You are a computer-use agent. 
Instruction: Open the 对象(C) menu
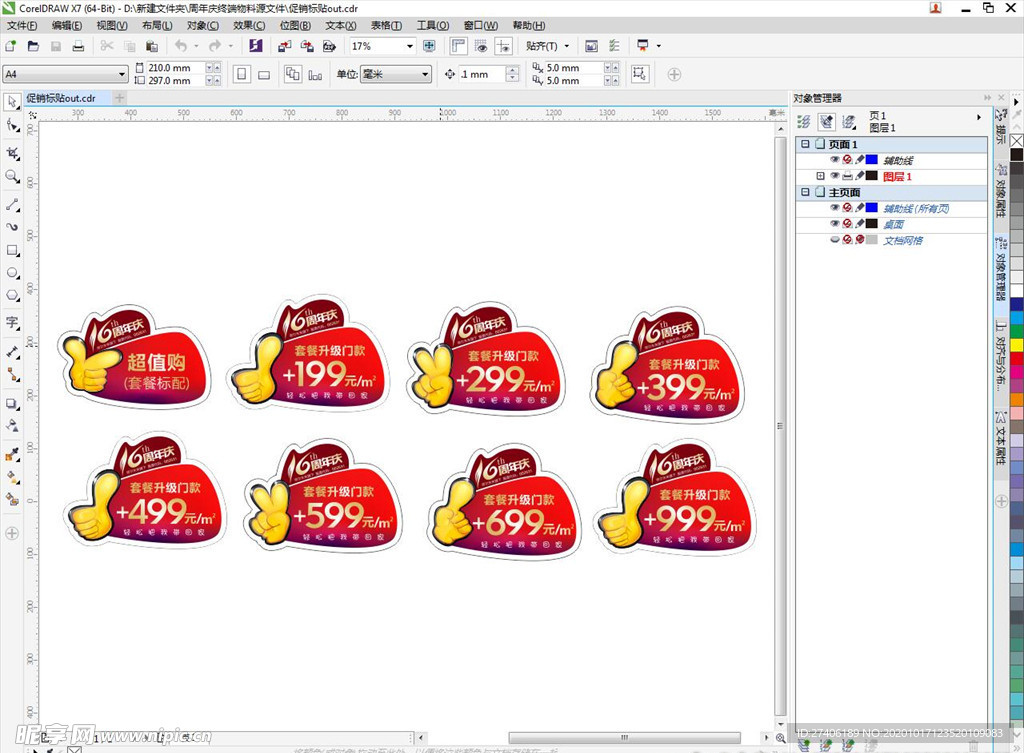(x=202, y=25)
